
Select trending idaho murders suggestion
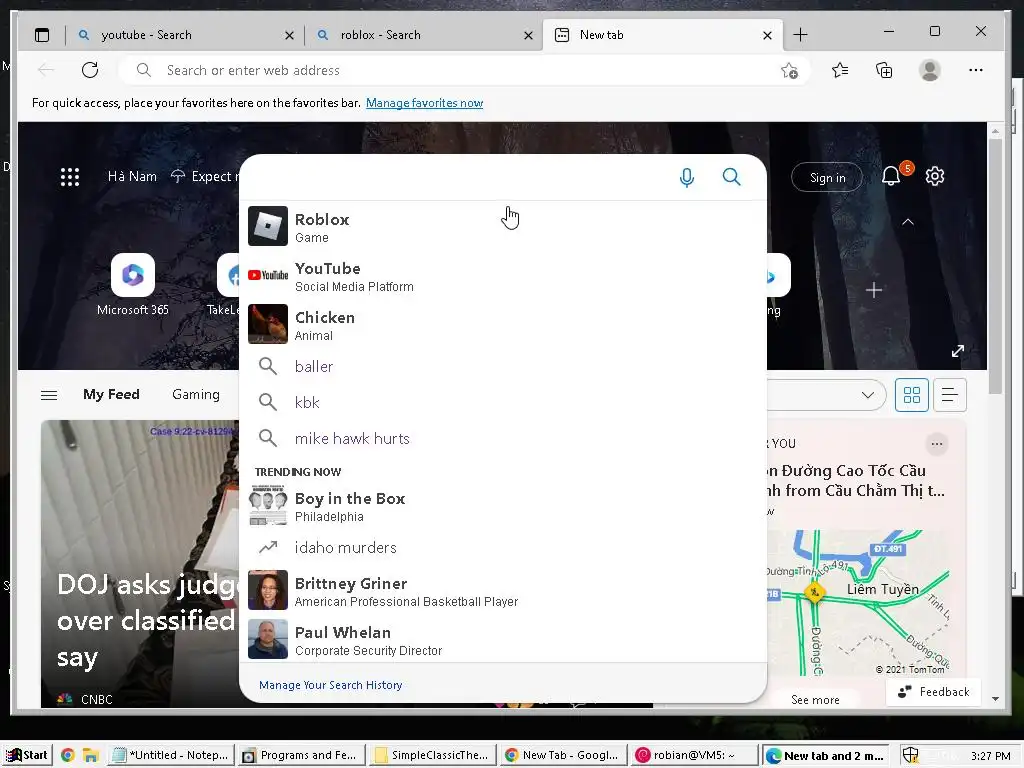click(x=503, y=547)
